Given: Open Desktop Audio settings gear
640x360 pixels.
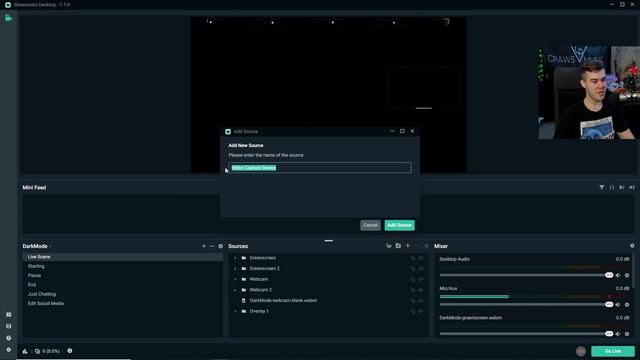Looking at the screenshot, I should click(x=627, y=276).
